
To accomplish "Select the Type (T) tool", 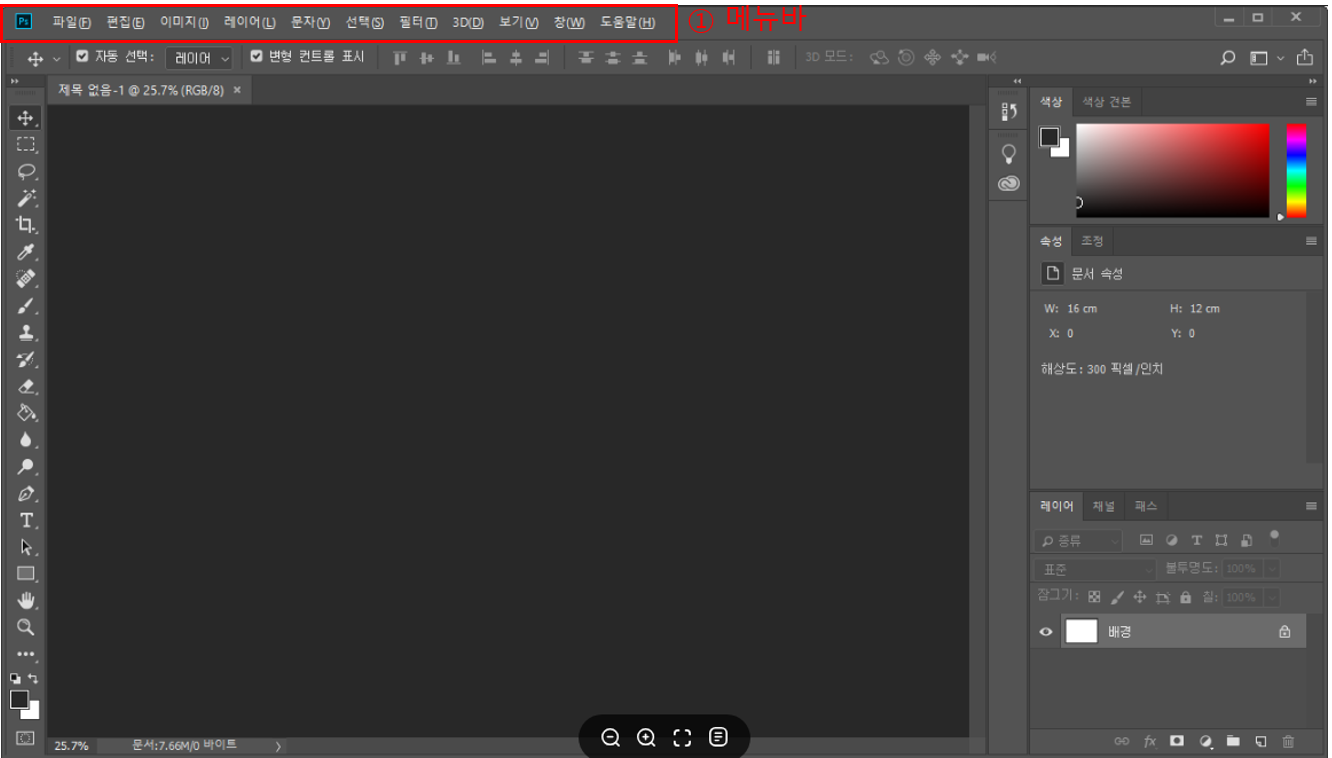I will pyautogui.click(x=25, y=520).
